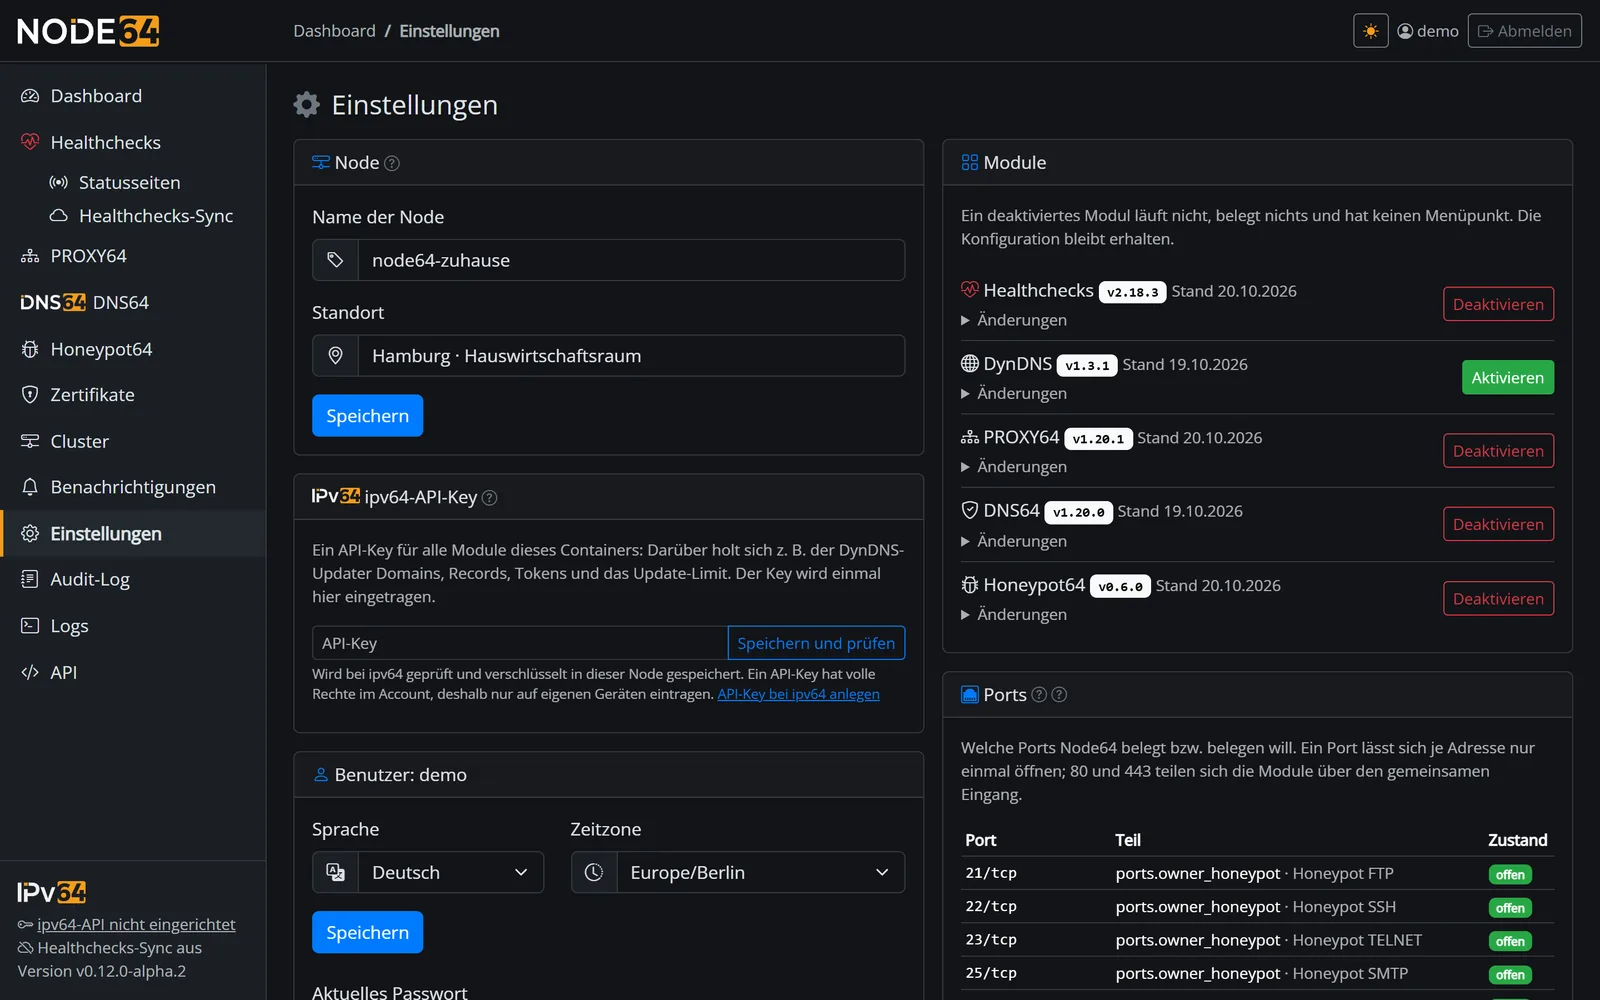Screen dimensions: 1600x1000
Task: Go to Zertifikate in the sidebar
Action: pos(133,395)
